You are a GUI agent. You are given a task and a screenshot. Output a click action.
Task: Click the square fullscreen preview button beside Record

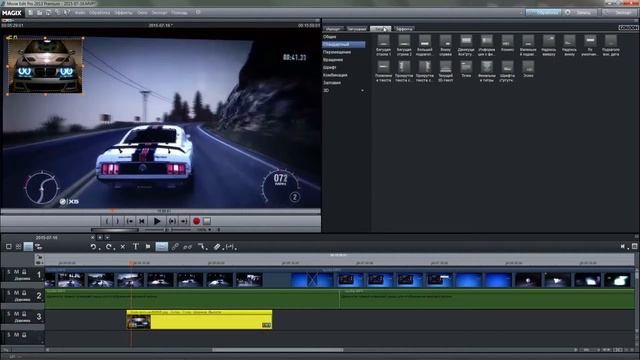pyautogui.click(x=207, y=221)
